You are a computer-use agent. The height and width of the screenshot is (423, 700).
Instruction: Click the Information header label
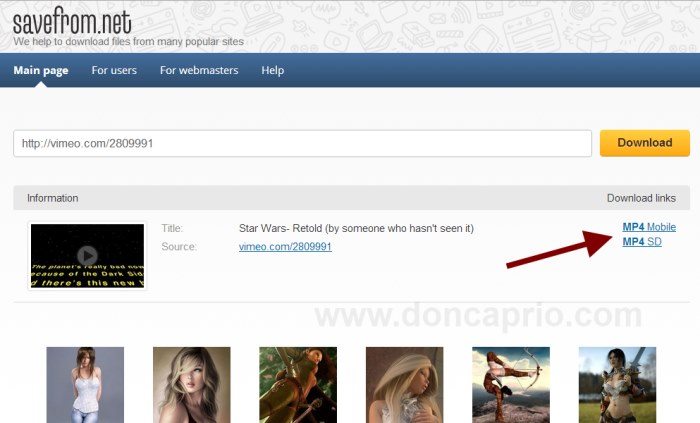click(x=53, y=198)
